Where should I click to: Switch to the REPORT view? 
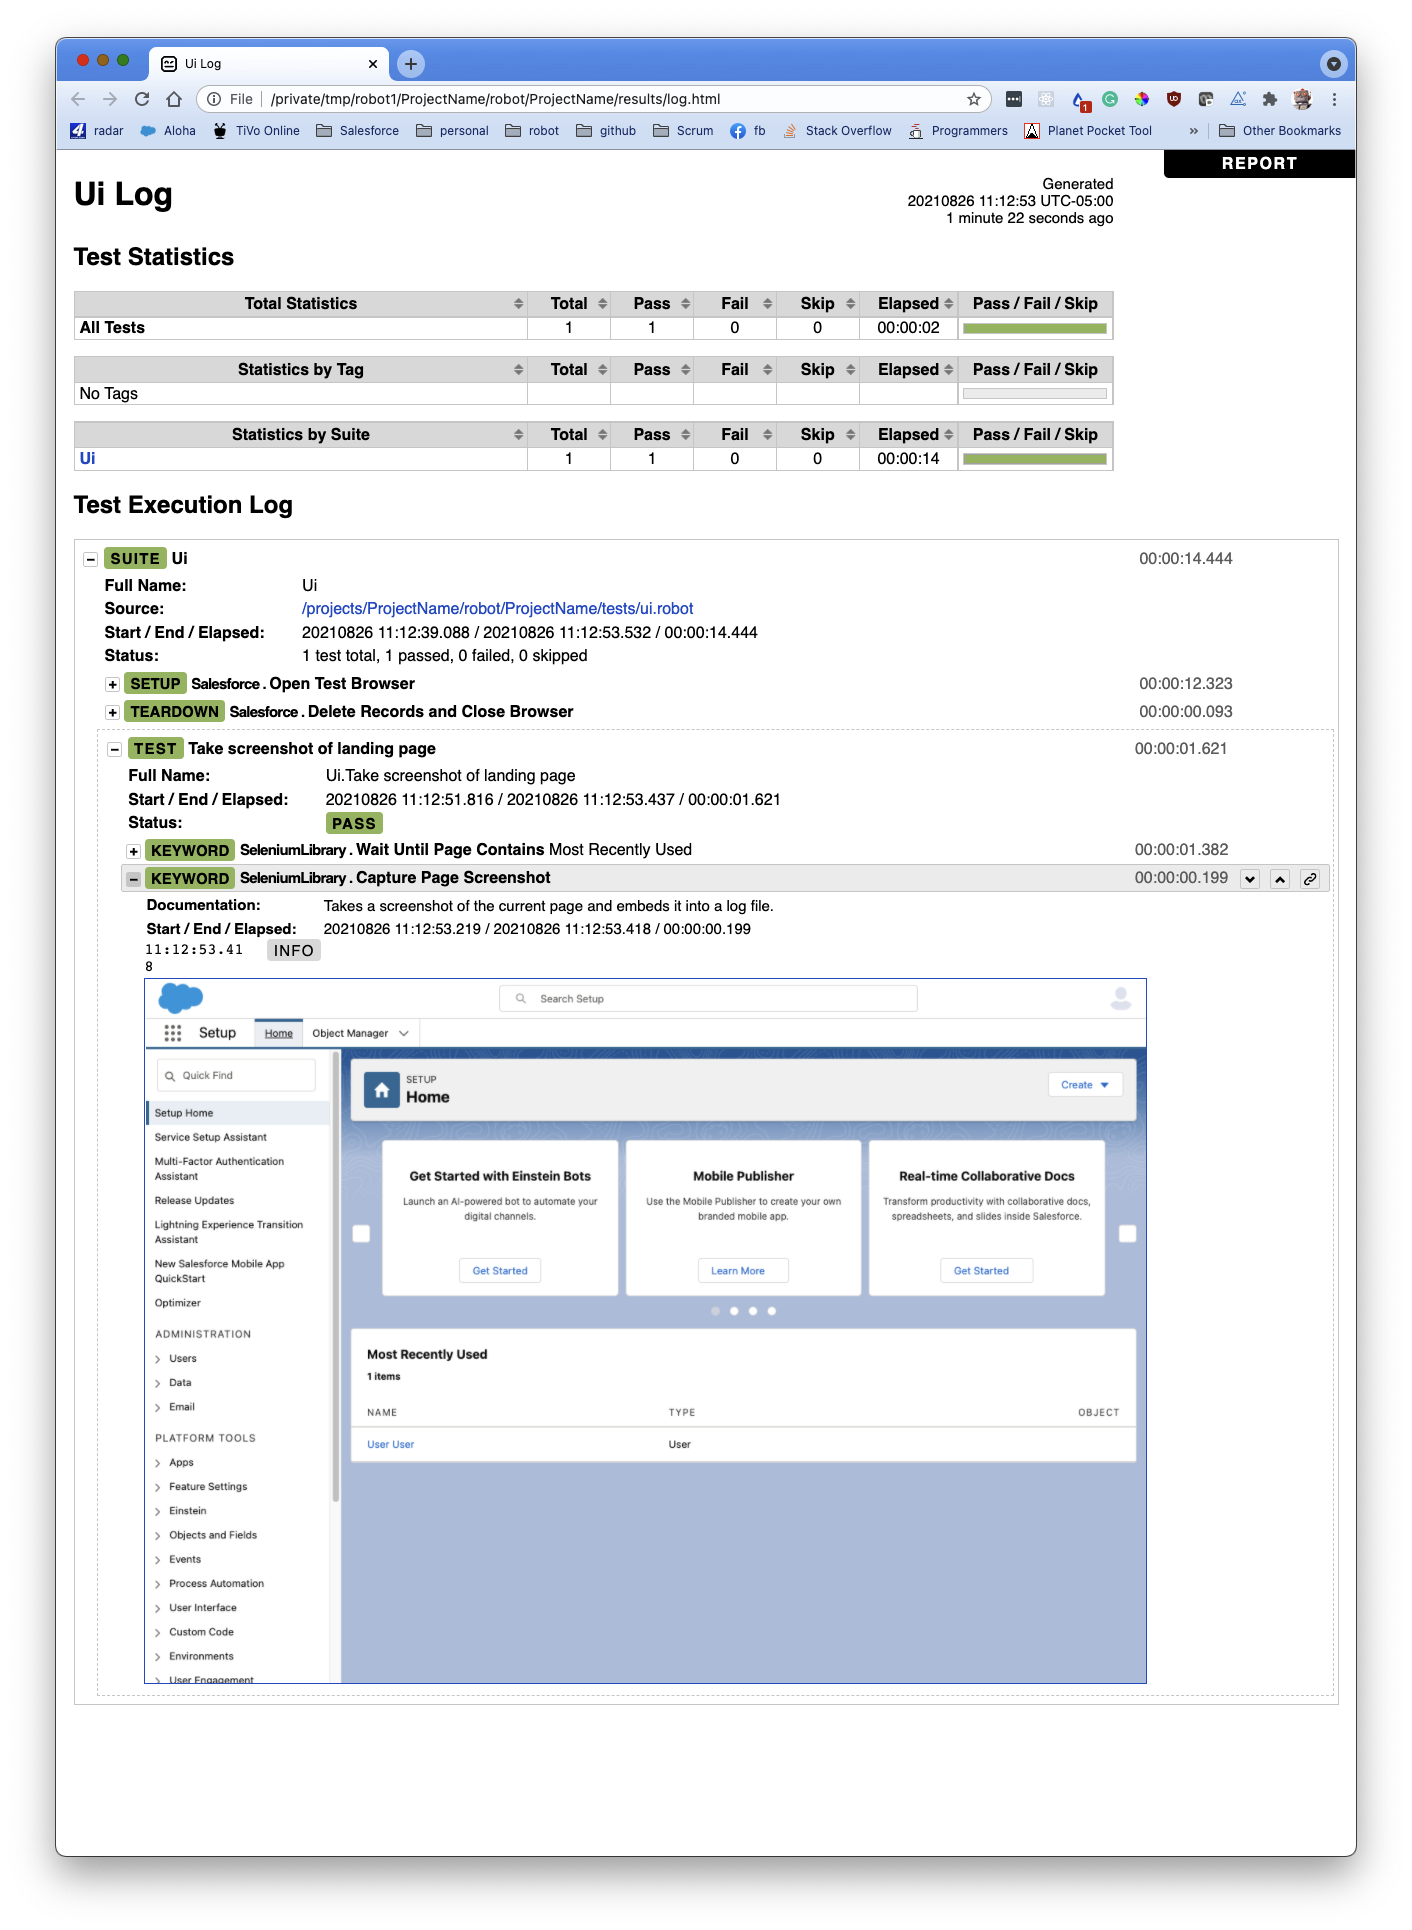click(x=1258, y=164)
